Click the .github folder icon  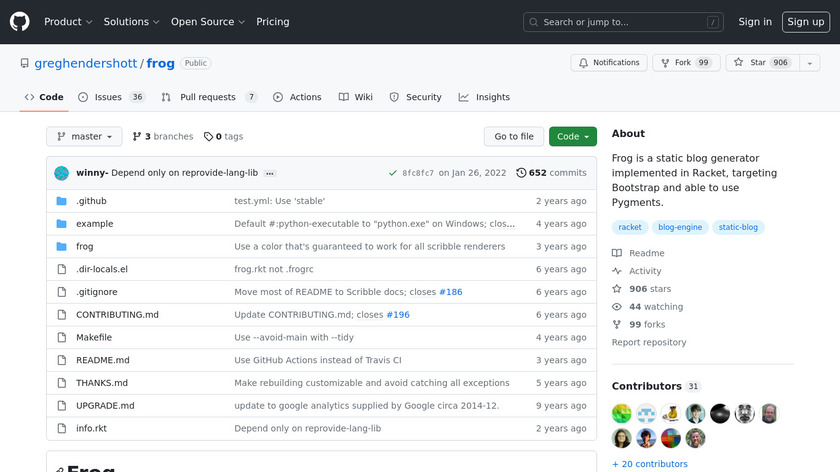(x=61, y=201)
